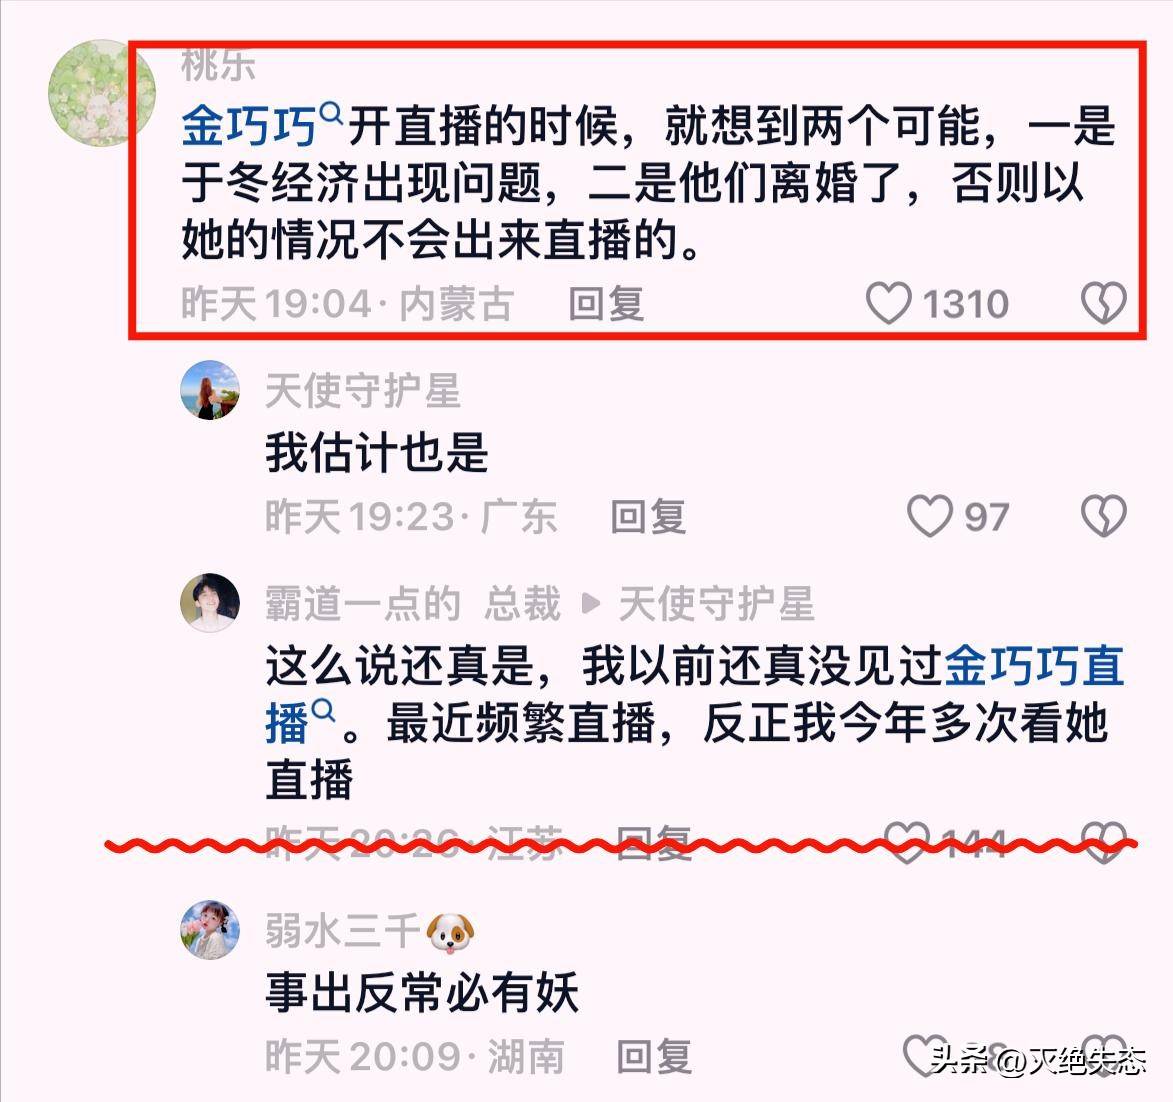Screen dimensions: 1173x1102
Task: Open 桃乐's green avatar profile
Action: pyautogui.click(x=102, y=93)
